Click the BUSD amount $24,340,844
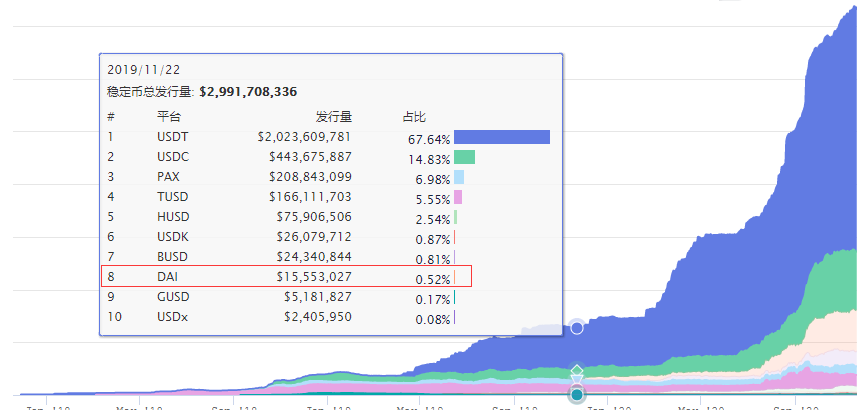The image size is (857, 410). click(314, 256)
